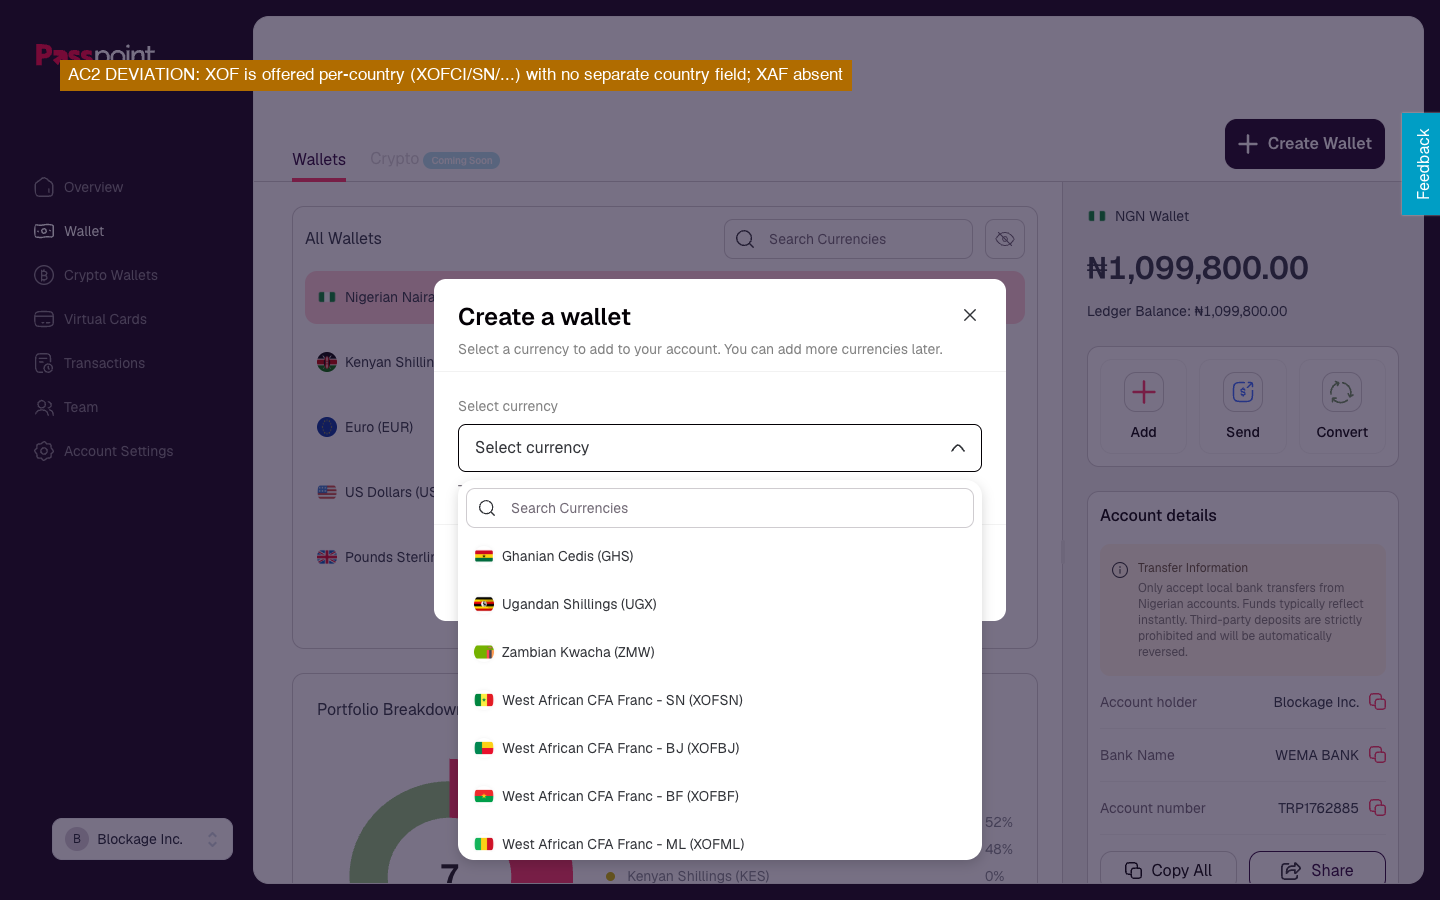
Task: Close the Create a wallet dialog
Action: pyautogui.click(x=970, y=315)
